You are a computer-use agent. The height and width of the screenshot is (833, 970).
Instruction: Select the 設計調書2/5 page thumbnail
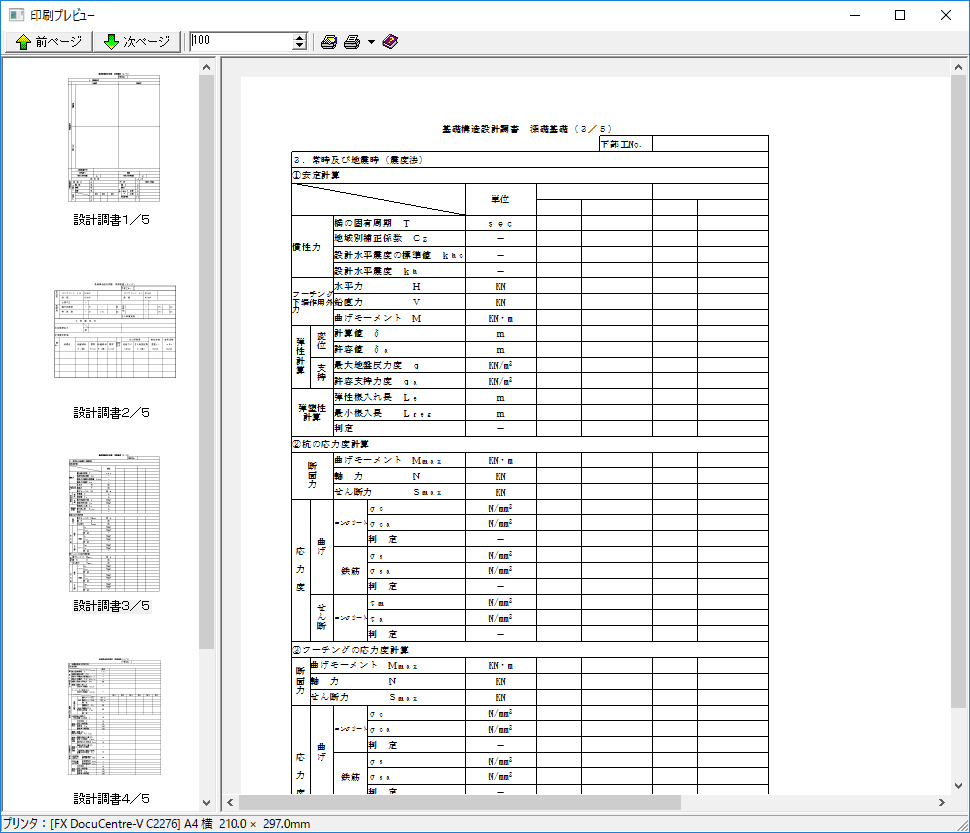(x=115, y=331)
